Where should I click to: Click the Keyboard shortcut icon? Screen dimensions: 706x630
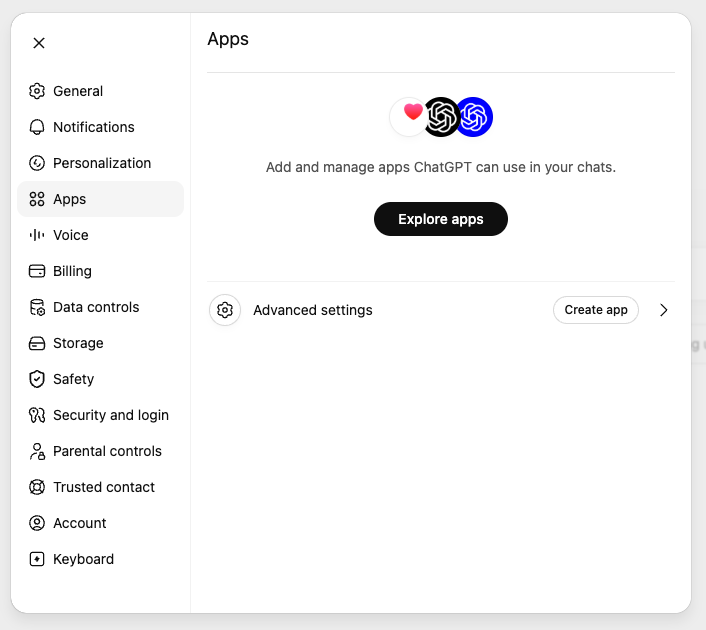(37, 559)
